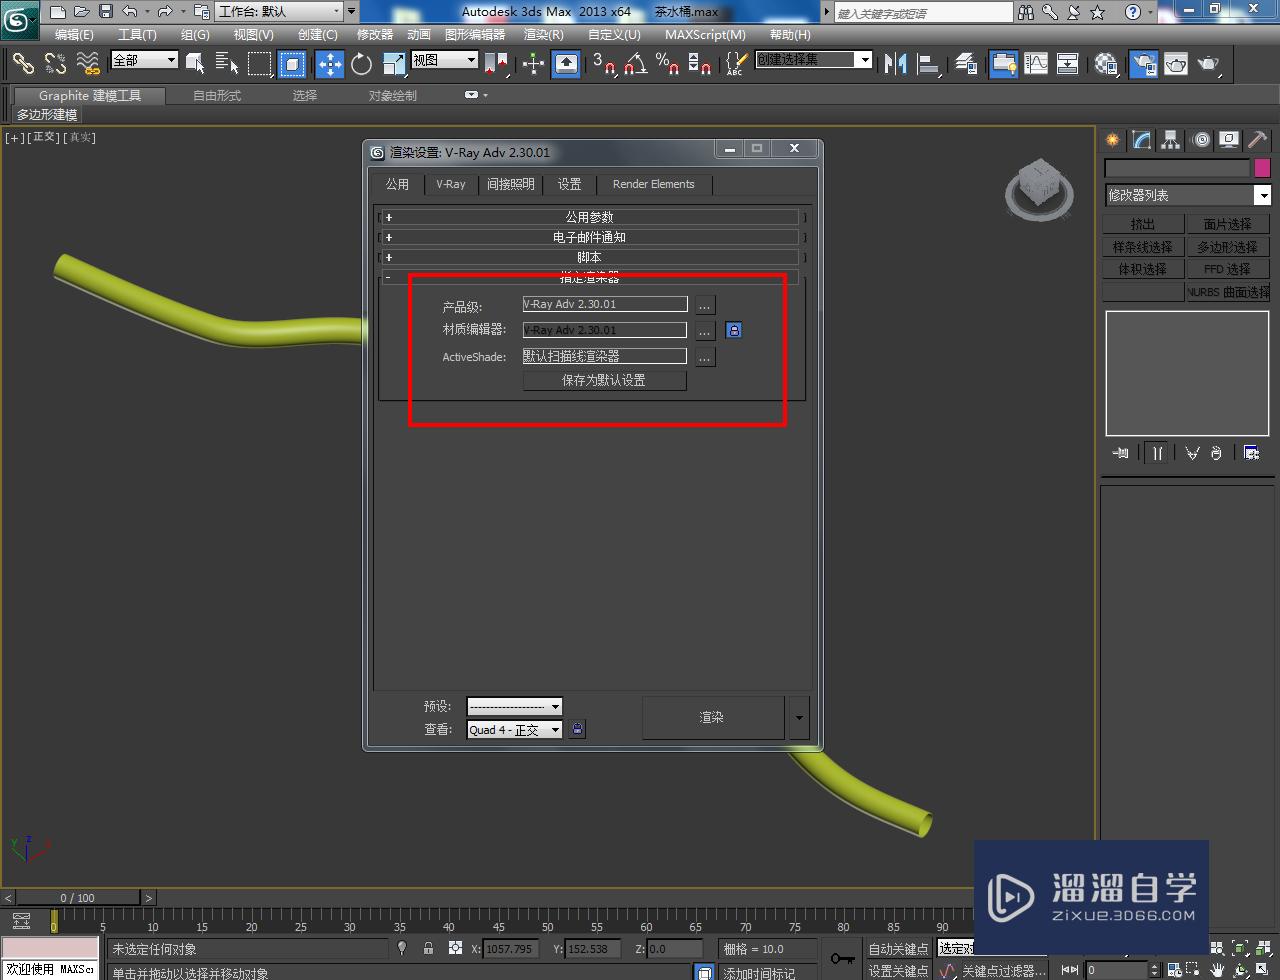Viewport: 1280px width, 980px height.
Task: Select the Link tool in main toolbar
Action: pos(23,64)
